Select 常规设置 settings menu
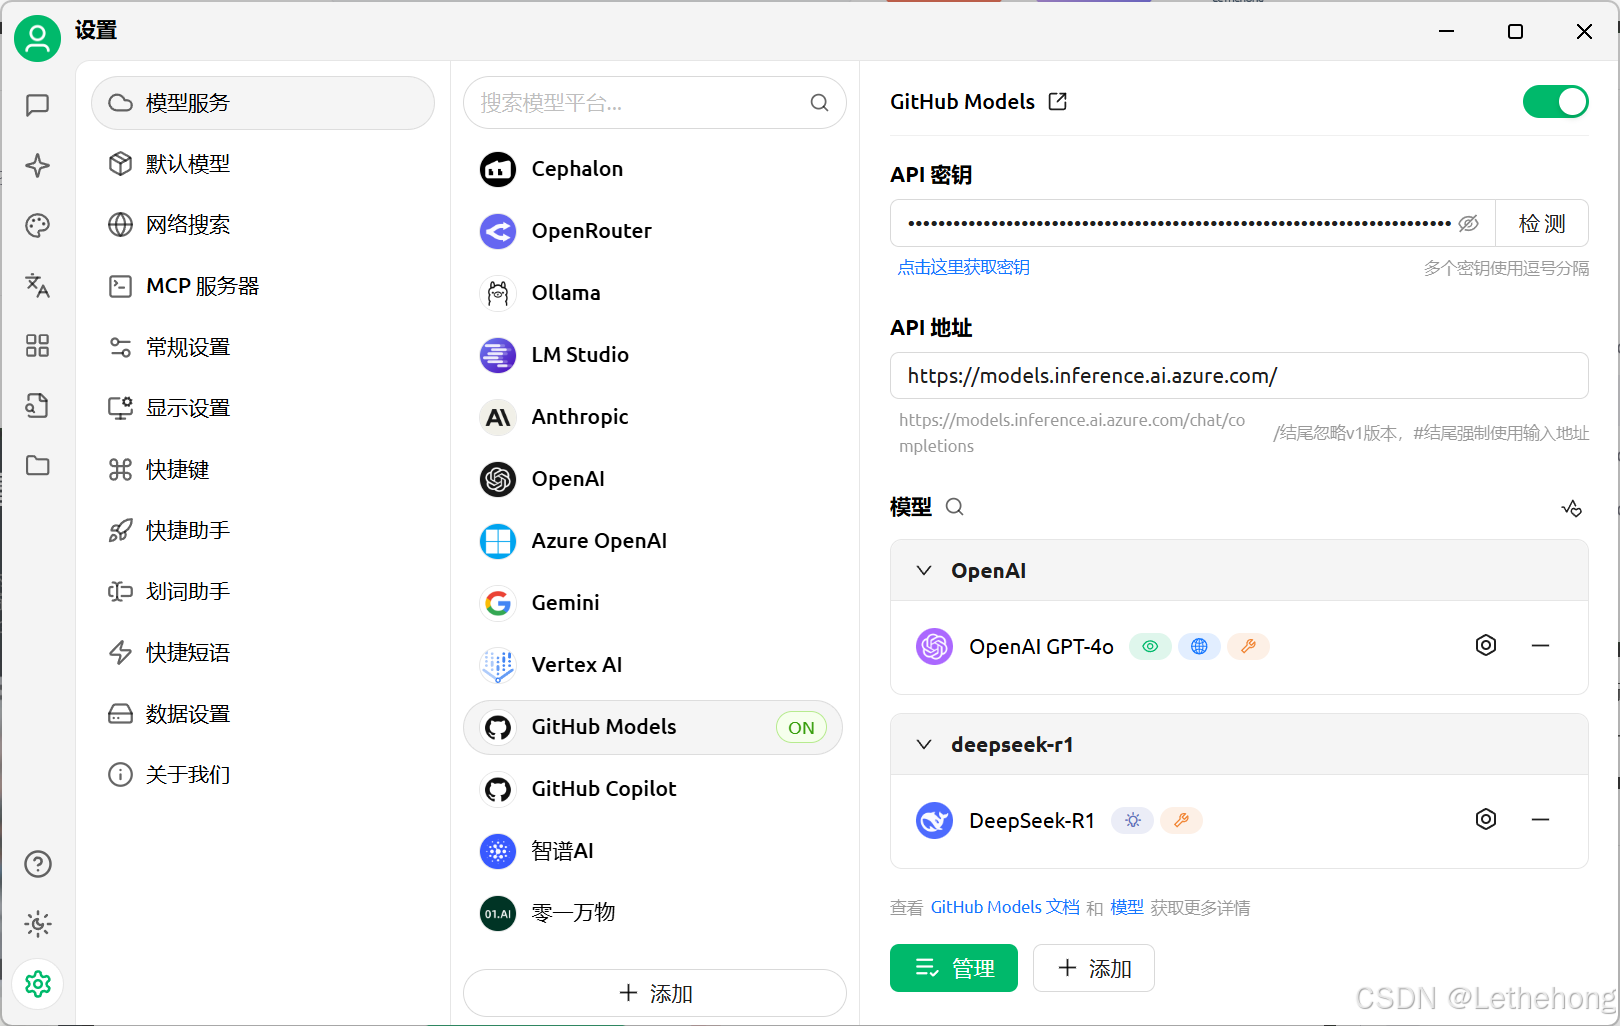Viewport: 1620px width, 1026px height. [x=263, y=347]
